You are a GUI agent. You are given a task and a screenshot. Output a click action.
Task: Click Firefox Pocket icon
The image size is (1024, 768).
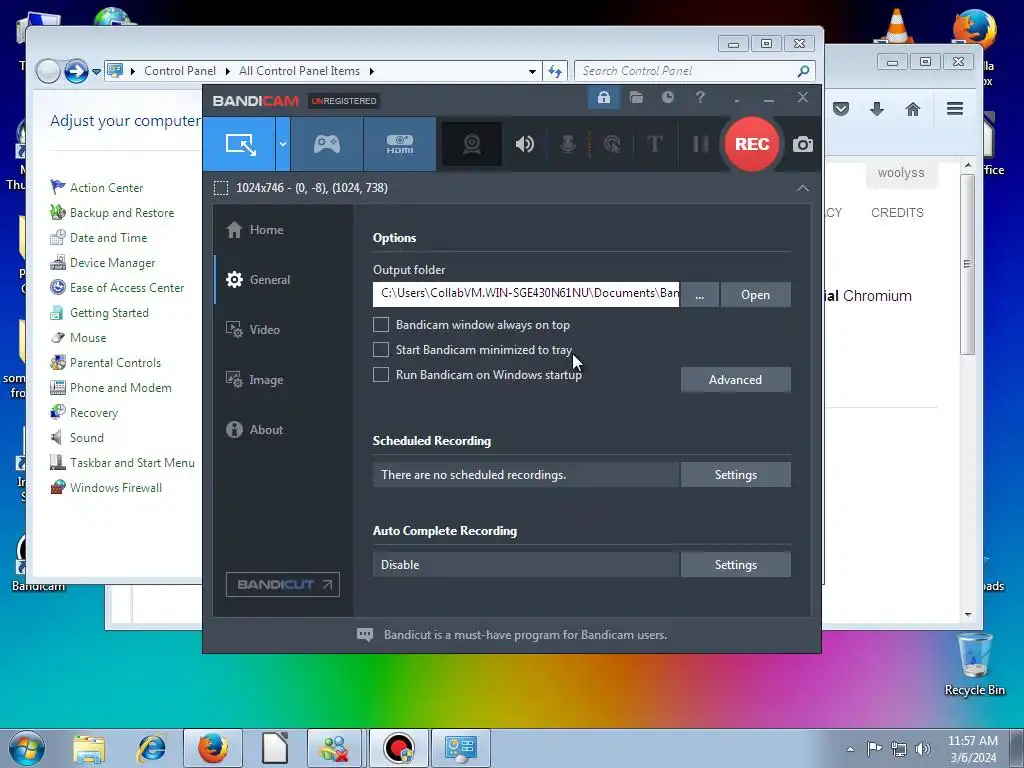point(841,108)
